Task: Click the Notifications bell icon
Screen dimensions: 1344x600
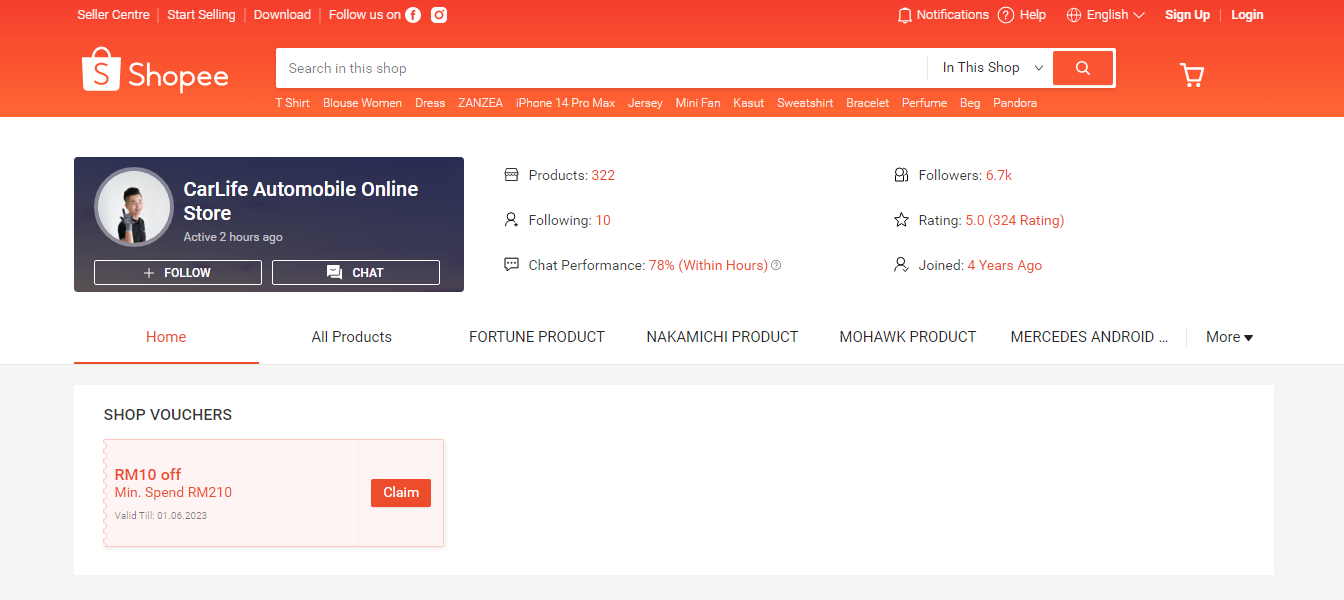Action: point(905,15)
